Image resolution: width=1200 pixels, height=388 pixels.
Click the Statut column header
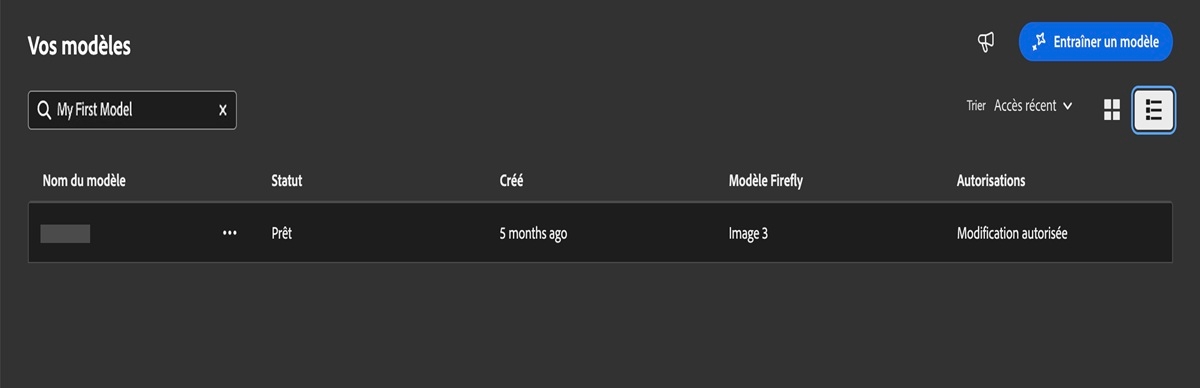(x=287, y=181)
